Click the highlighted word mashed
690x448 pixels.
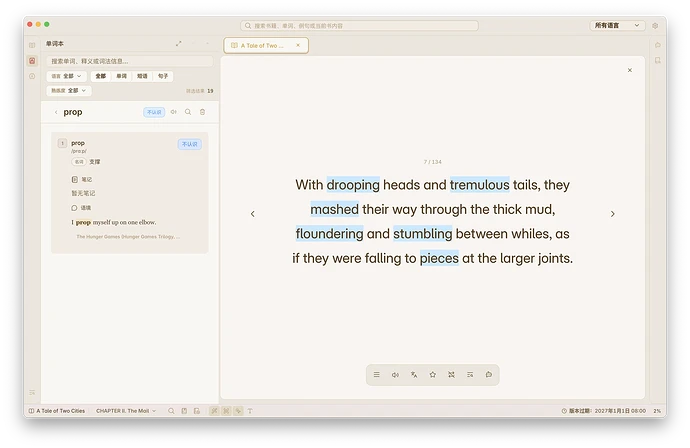click(334, 209)
